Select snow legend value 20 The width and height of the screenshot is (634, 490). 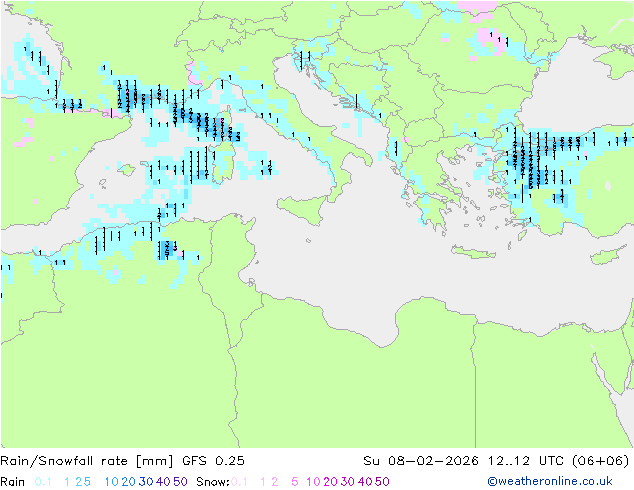(330, 482)
